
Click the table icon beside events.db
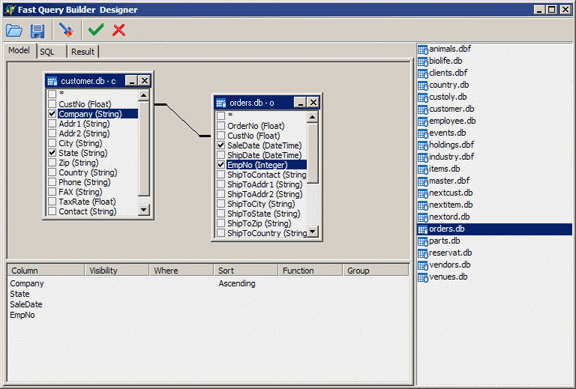pos(423,133)
